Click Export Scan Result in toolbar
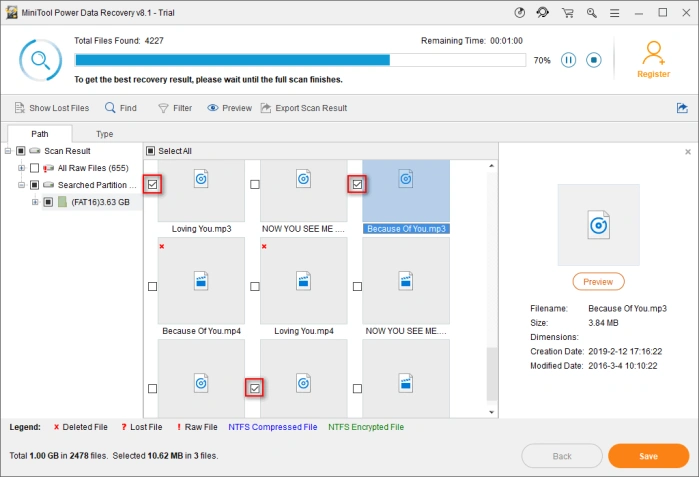Screen dimensions: 699x477 point(304,108)
